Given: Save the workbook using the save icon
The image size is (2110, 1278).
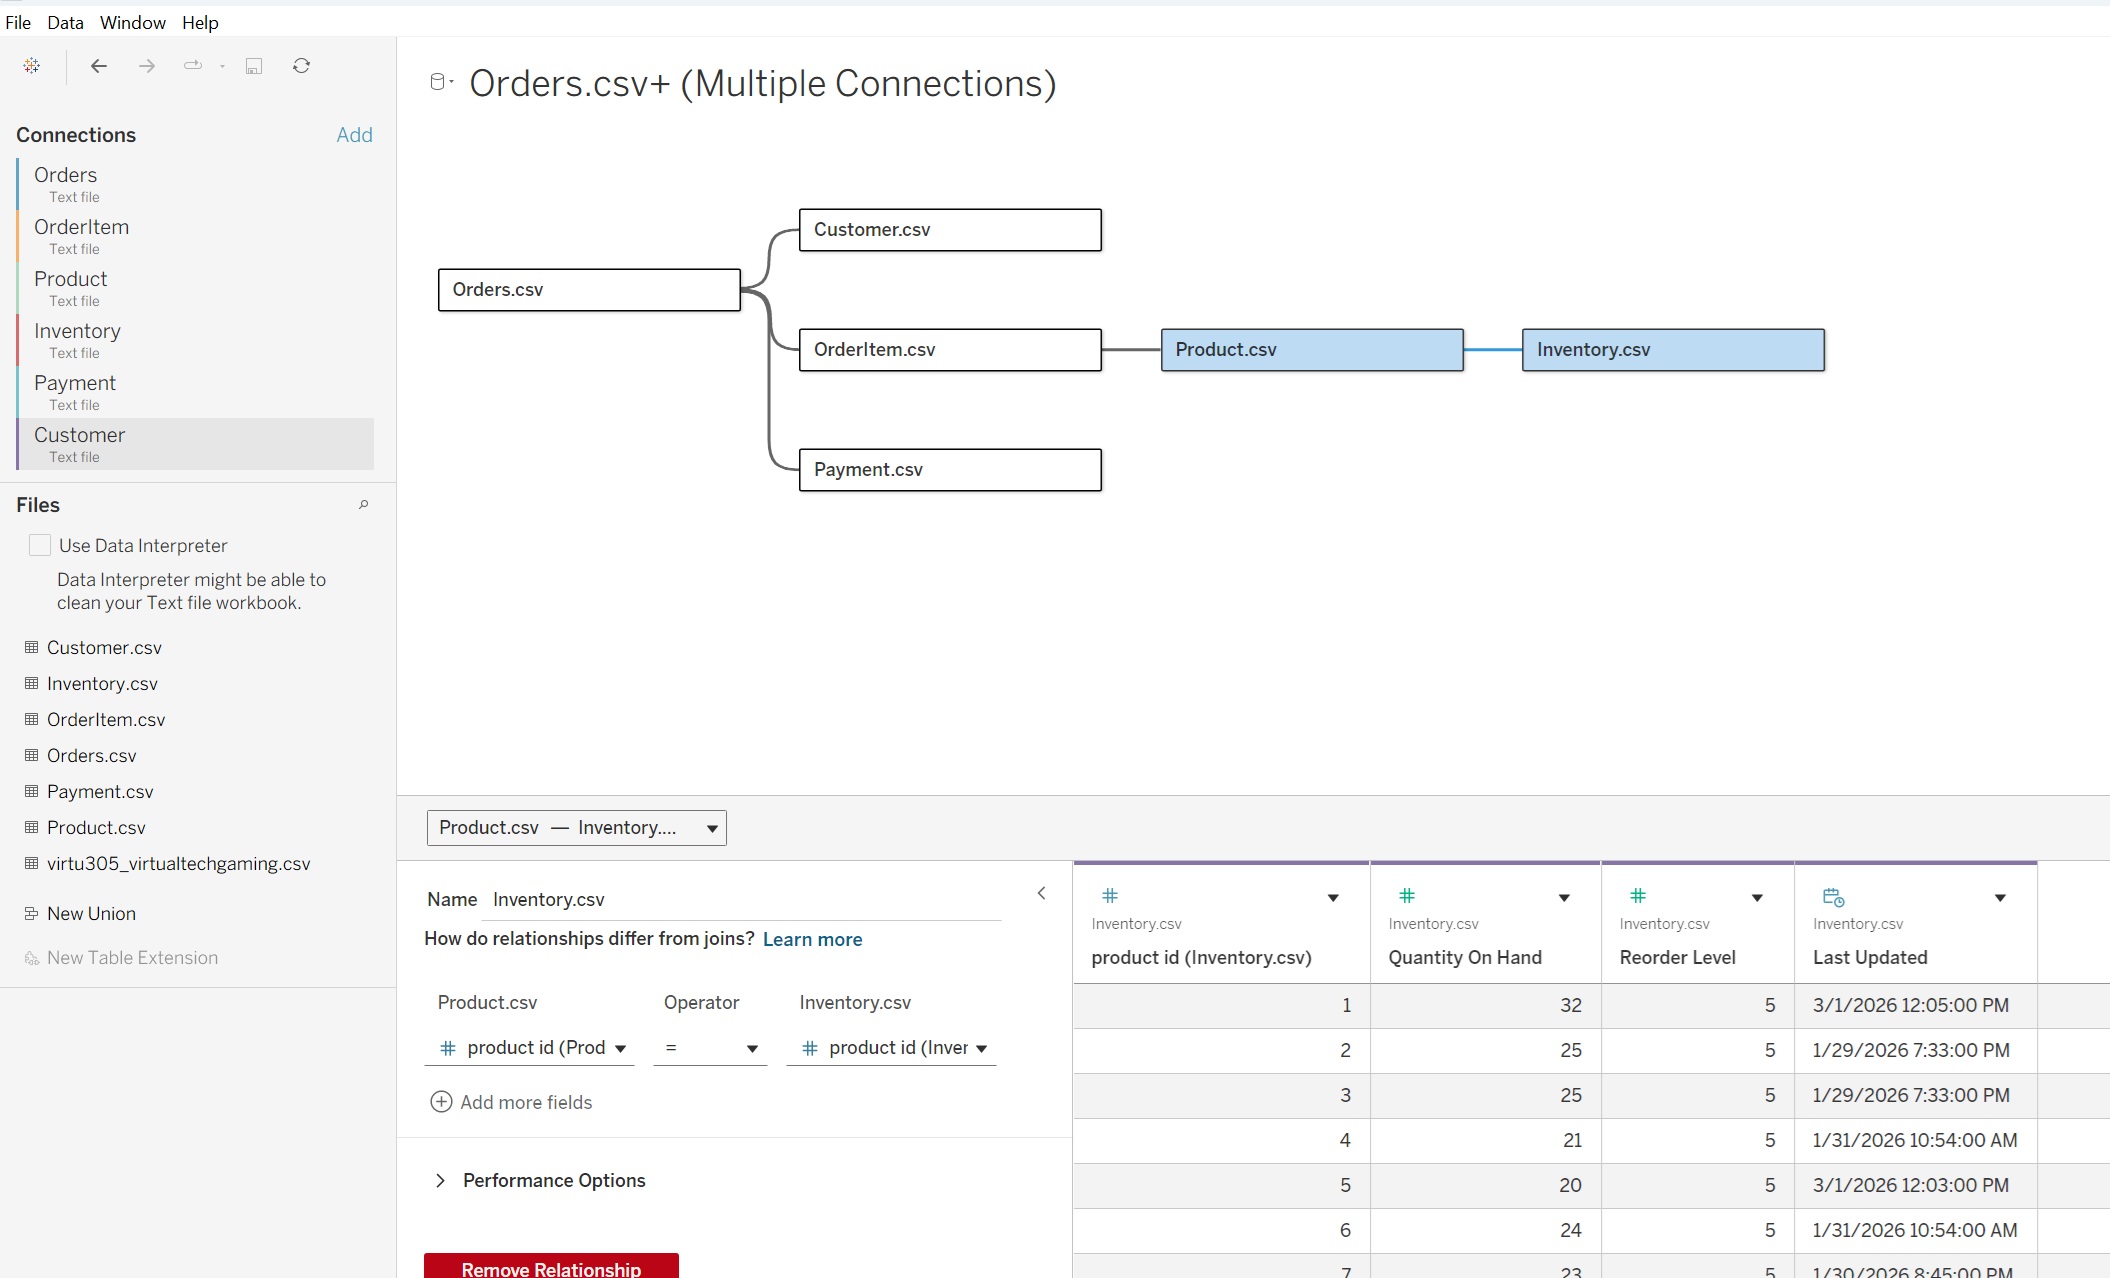Looking at the screenshot, I should (254, 65).
